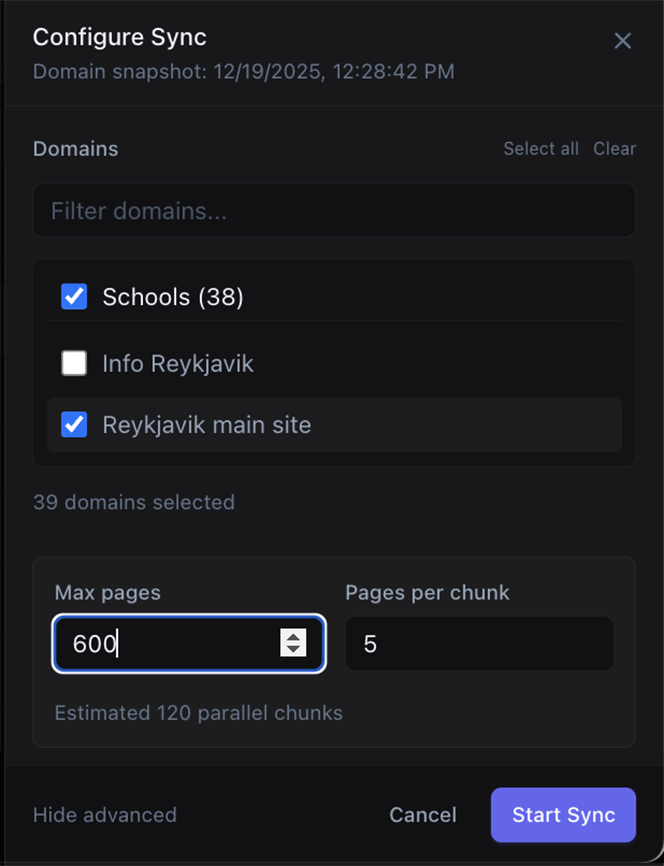Click the Info Reykjavik label text
This screenshot has width=664, height=866.
pos(178,363)
